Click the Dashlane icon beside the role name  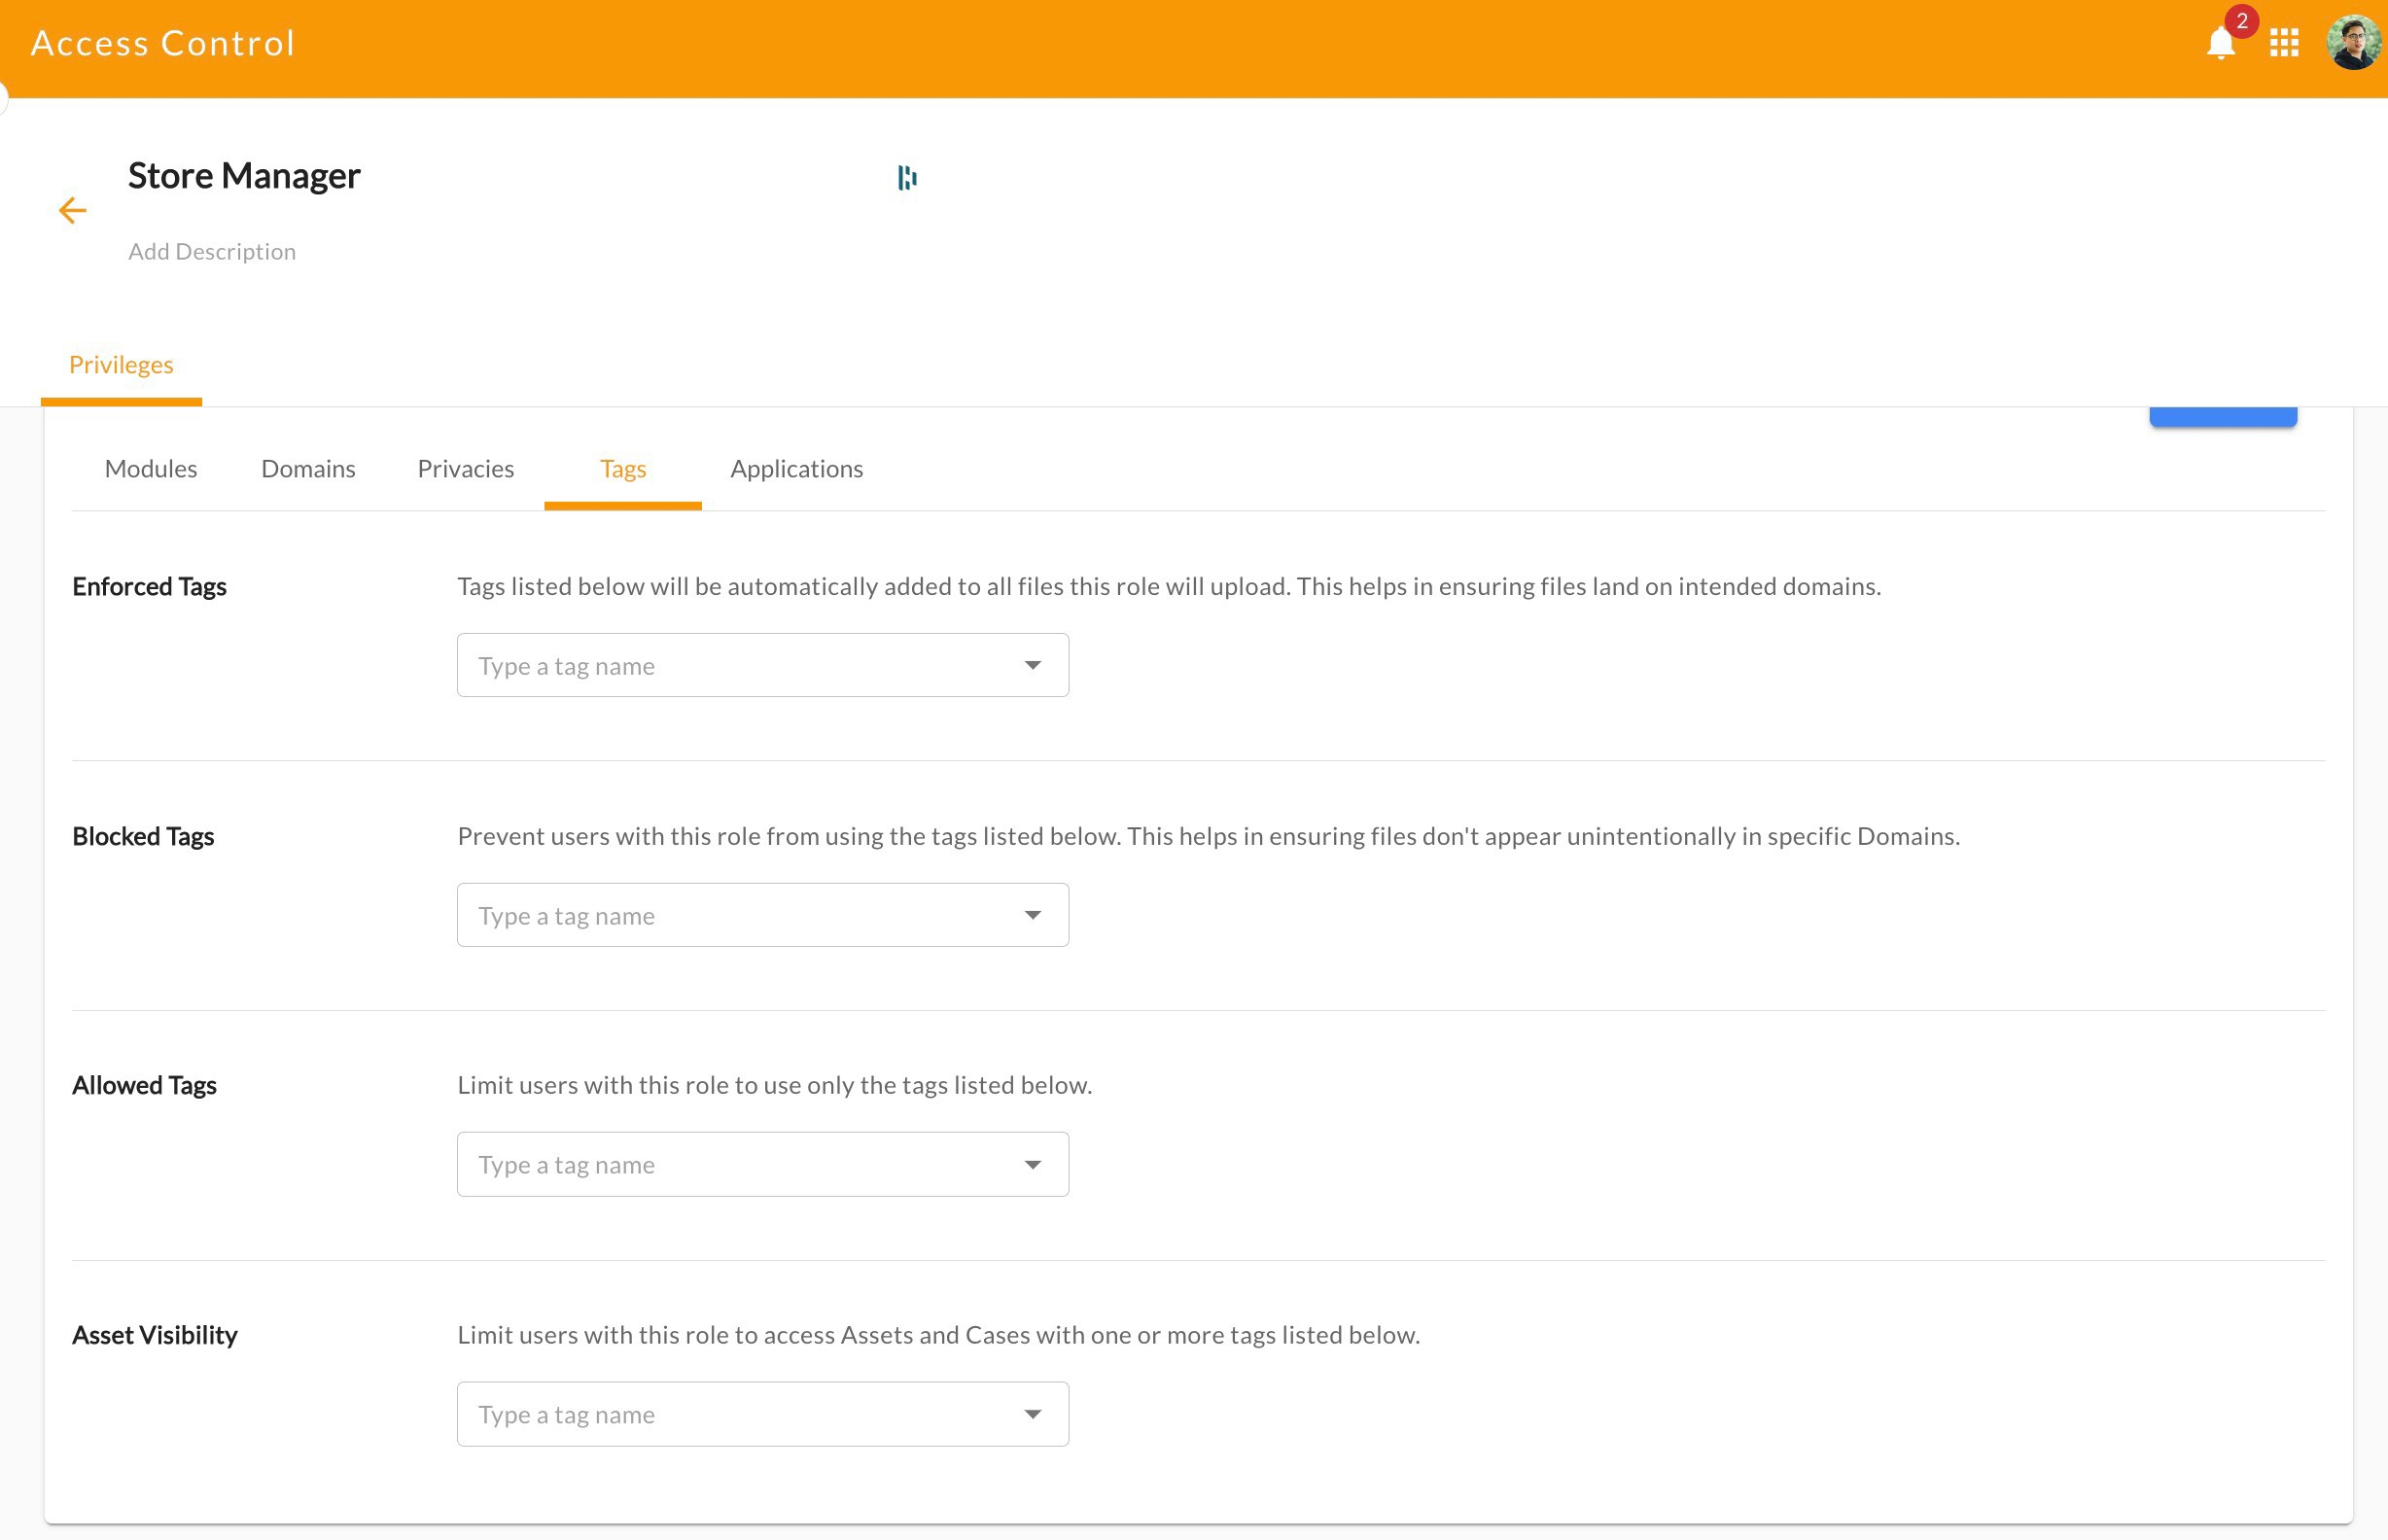click(906, 178)
